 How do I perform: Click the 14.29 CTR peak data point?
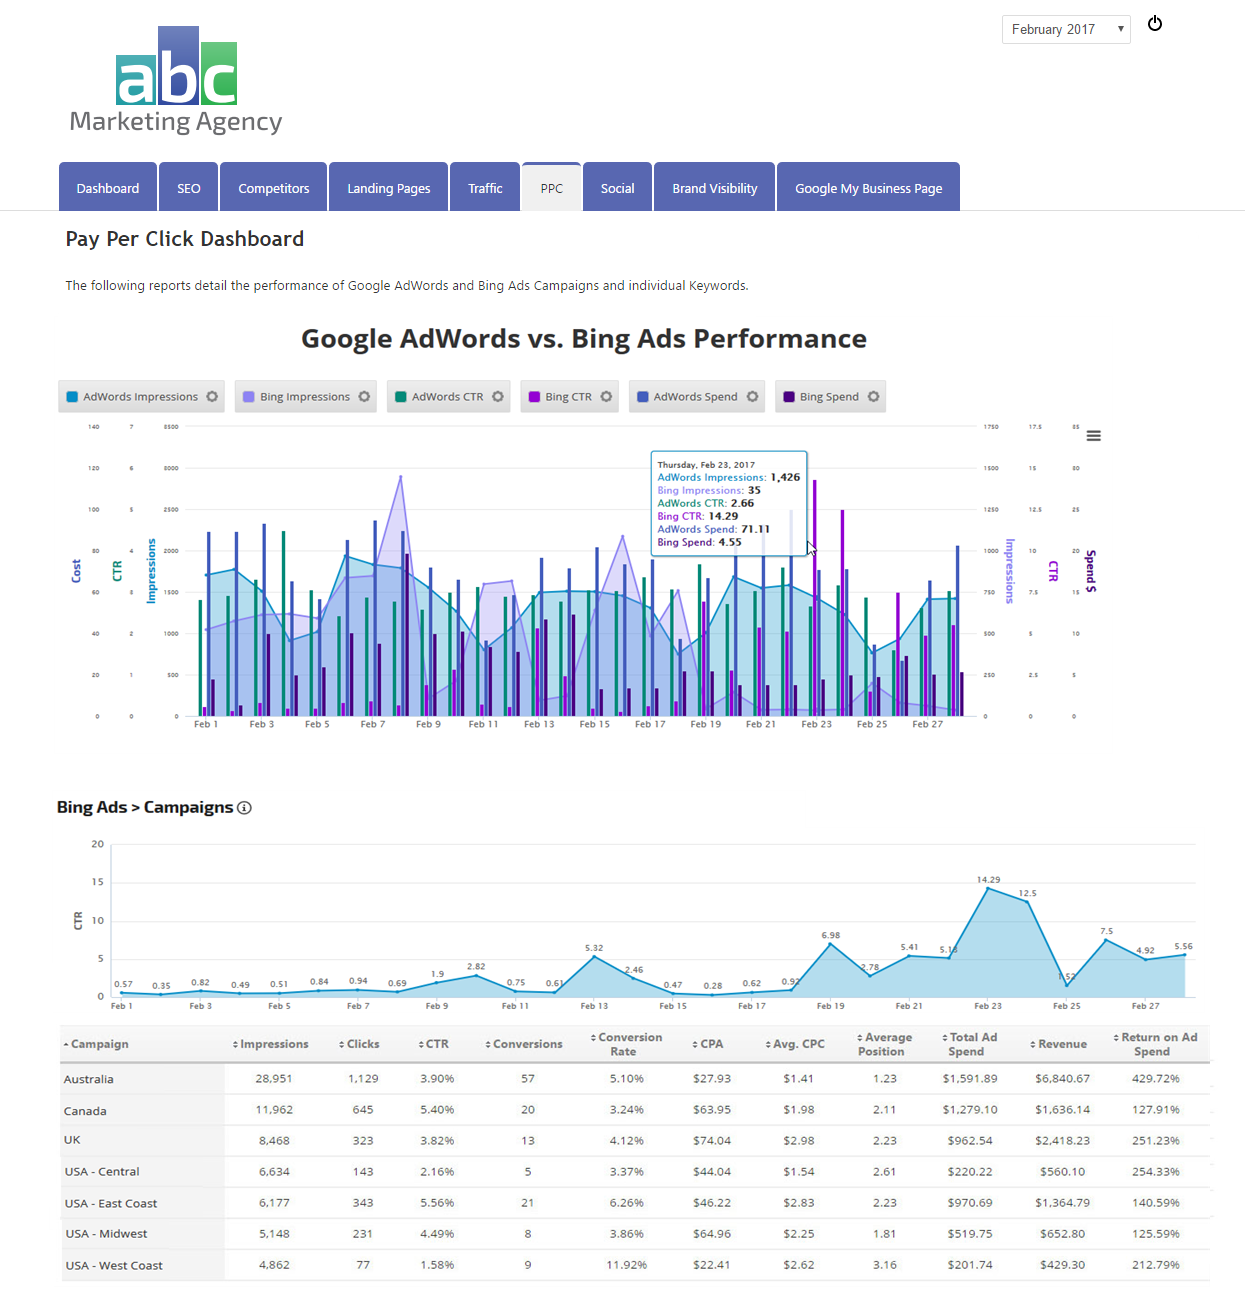point(988,888)
